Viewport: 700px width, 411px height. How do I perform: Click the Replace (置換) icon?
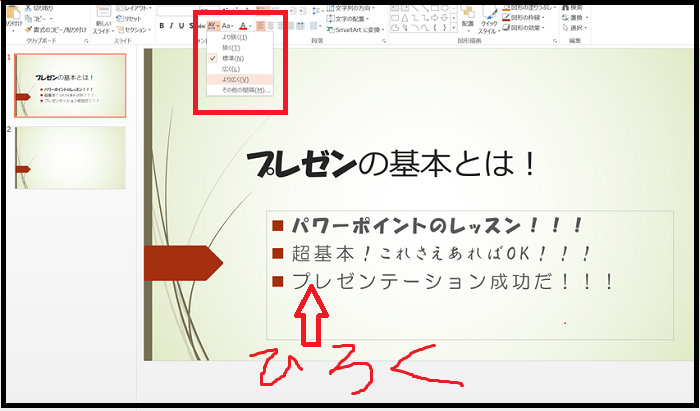(x=566, y=18)
